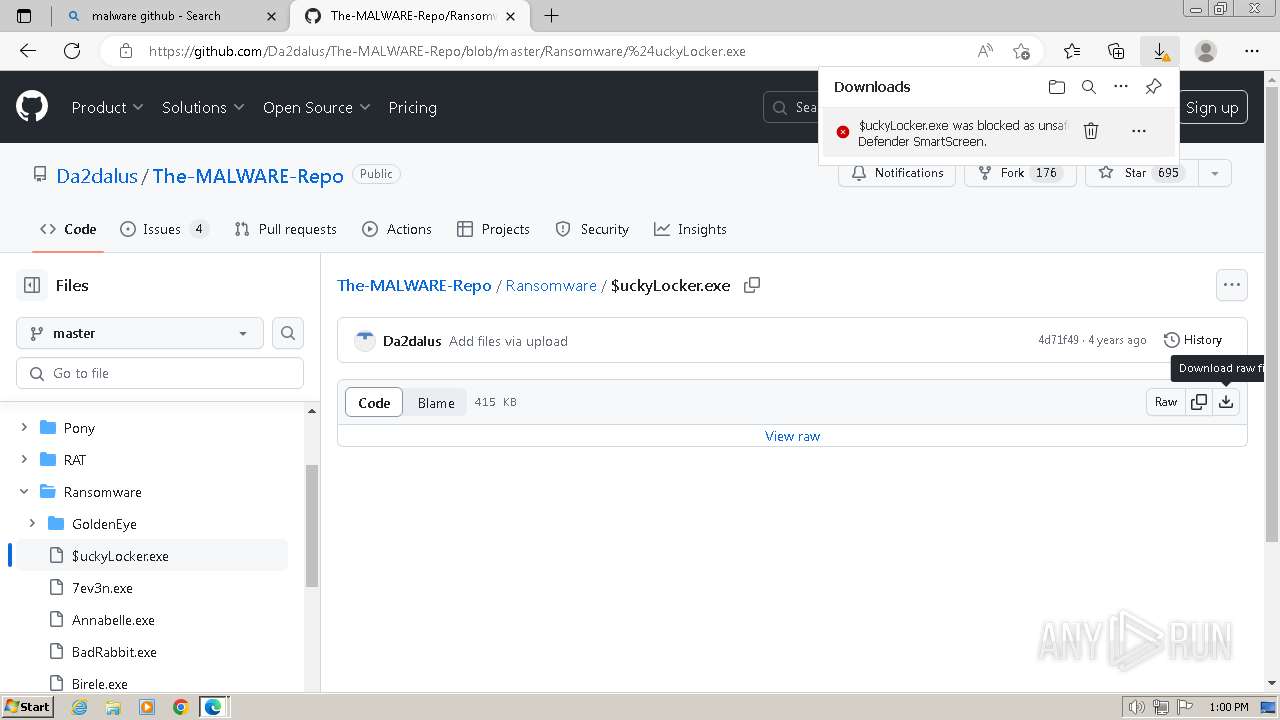Viewport: 1280px width, 720px height.
Task: Open the Security tab
Action: tap(592, 229)
